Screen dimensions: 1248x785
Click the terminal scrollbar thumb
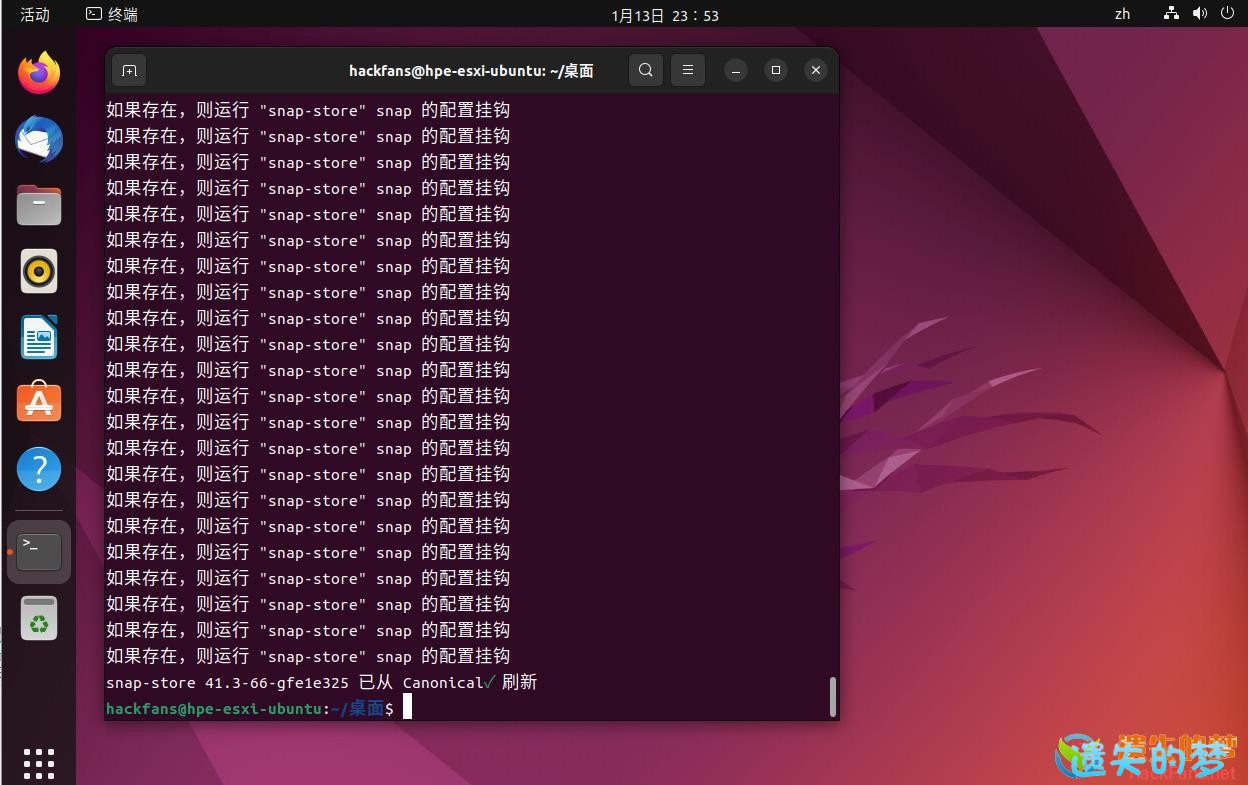(832, 697)
